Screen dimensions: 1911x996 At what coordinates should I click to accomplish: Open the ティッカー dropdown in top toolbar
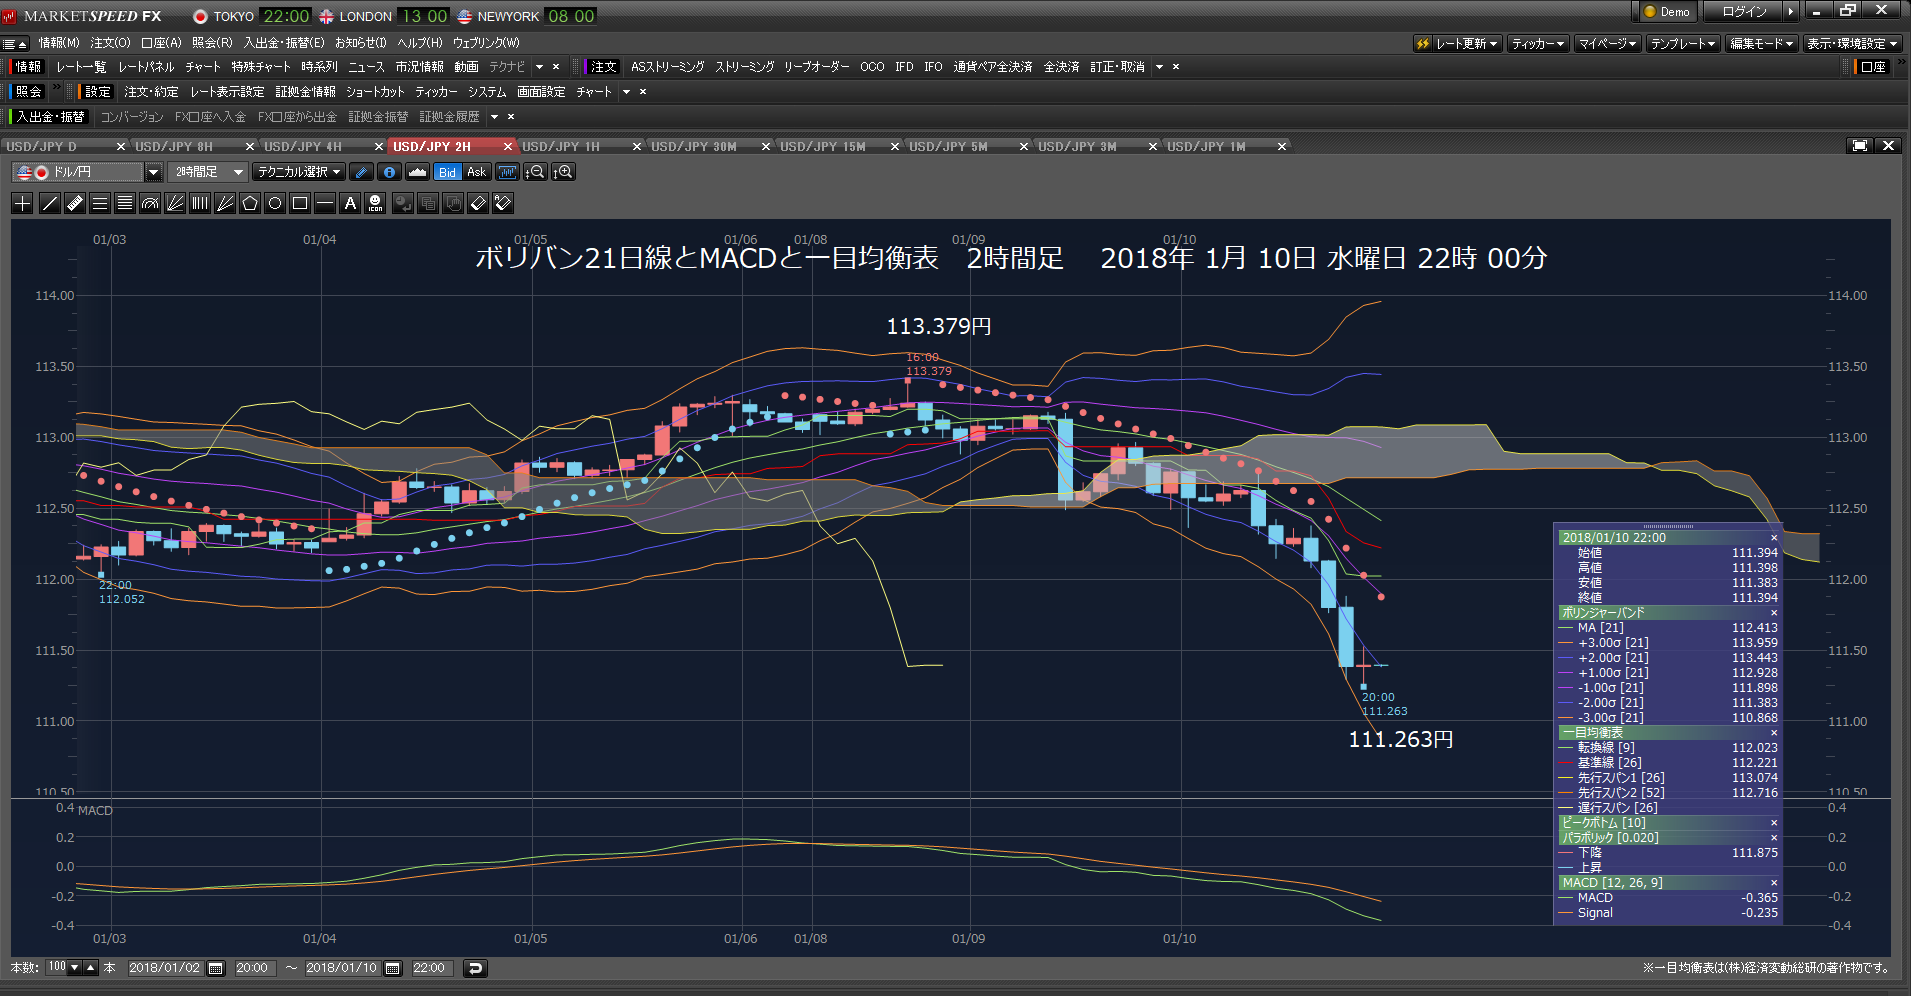coord(1537,43)
